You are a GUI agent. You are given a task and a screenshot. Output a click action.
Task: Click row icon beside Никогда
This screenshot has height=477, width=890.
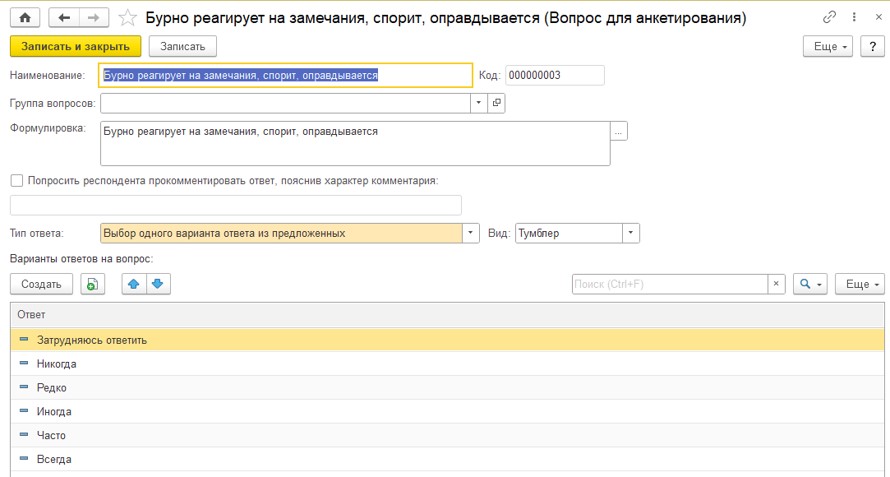(24, 363)
